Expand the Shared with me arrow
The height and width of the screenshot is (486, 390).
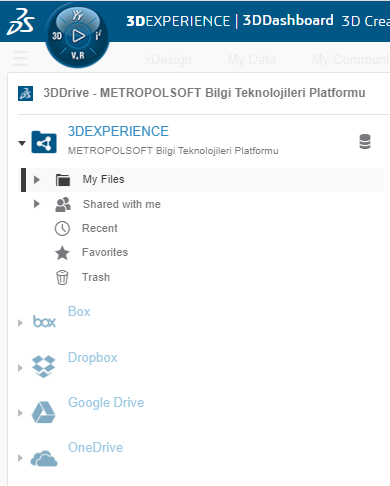tap(37, 204)
